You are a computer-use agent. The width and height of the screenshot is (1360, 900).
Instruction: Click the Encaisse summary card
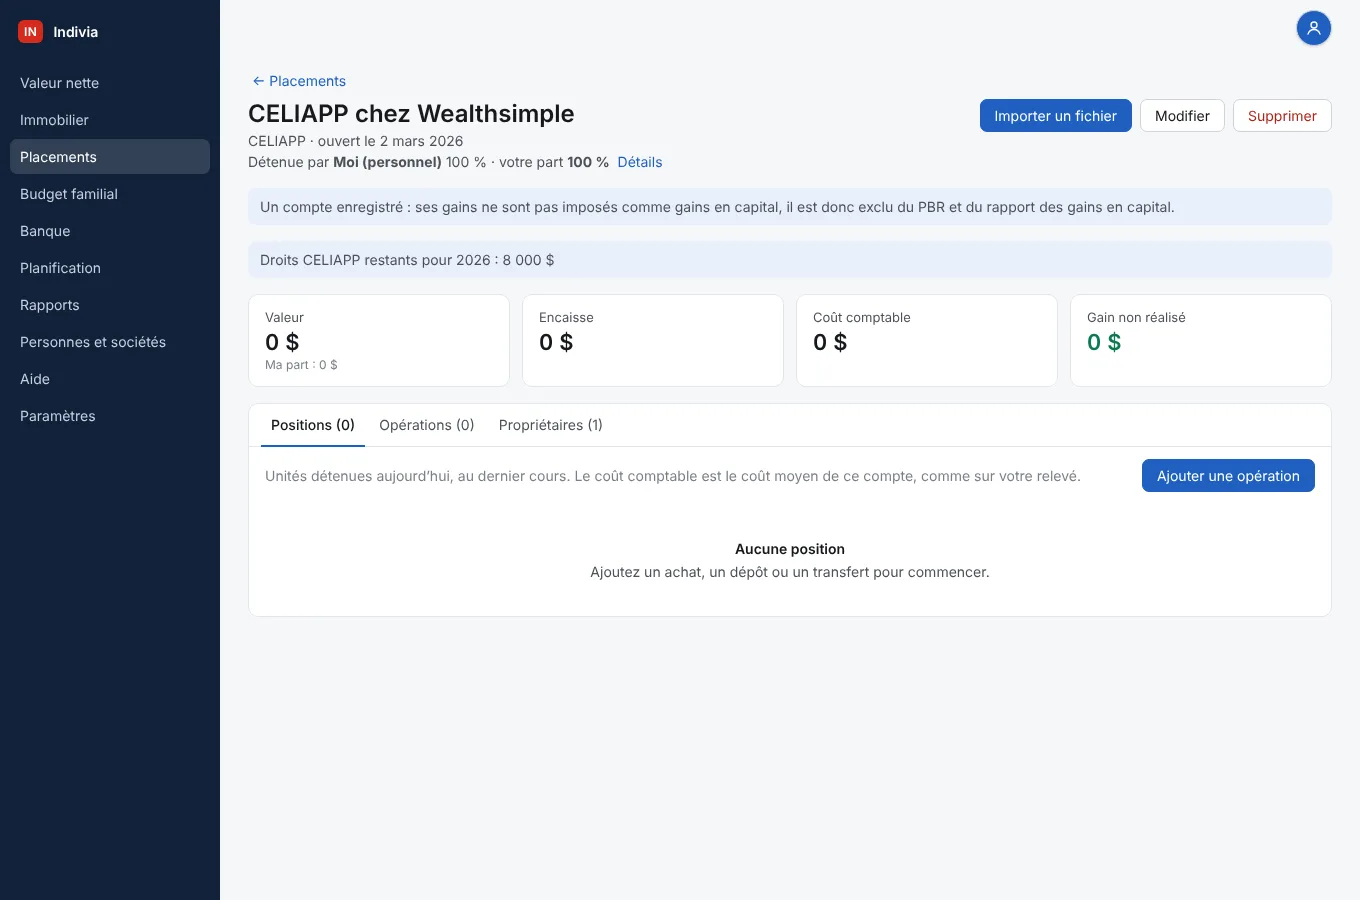[653, 340]
